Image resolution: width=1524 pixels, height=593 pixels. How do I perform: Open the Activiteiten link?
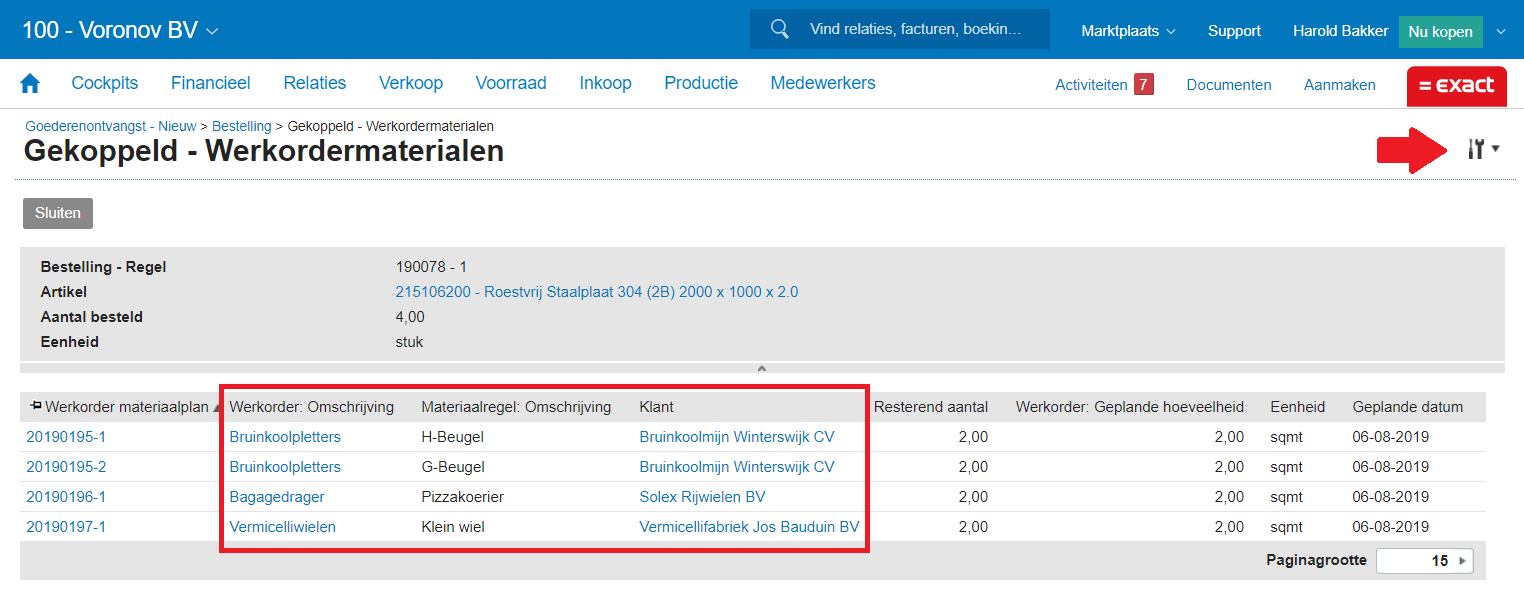coord(1091,85)
